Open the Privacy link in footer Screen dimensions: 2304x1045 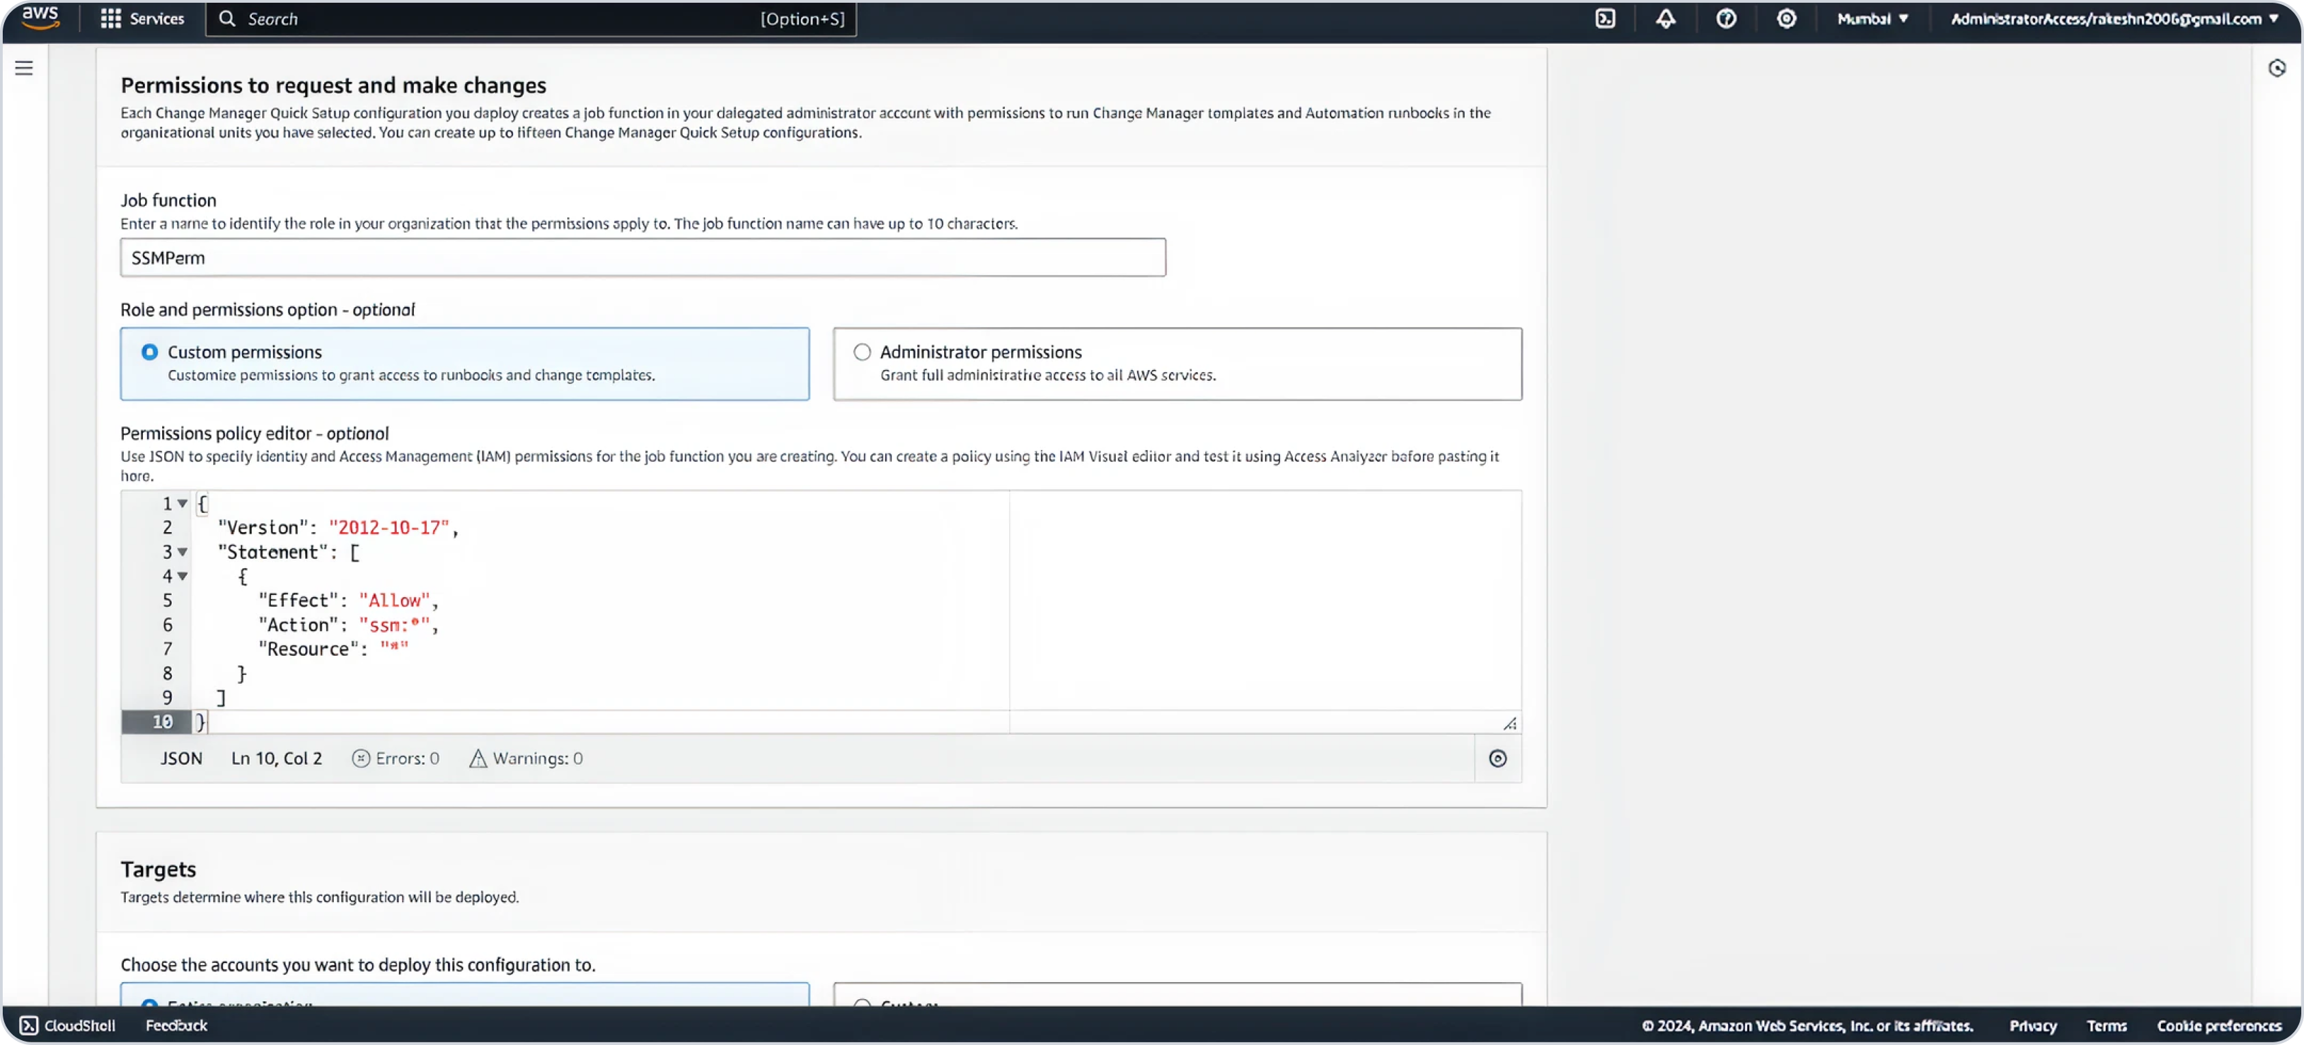(2032, 1026)
